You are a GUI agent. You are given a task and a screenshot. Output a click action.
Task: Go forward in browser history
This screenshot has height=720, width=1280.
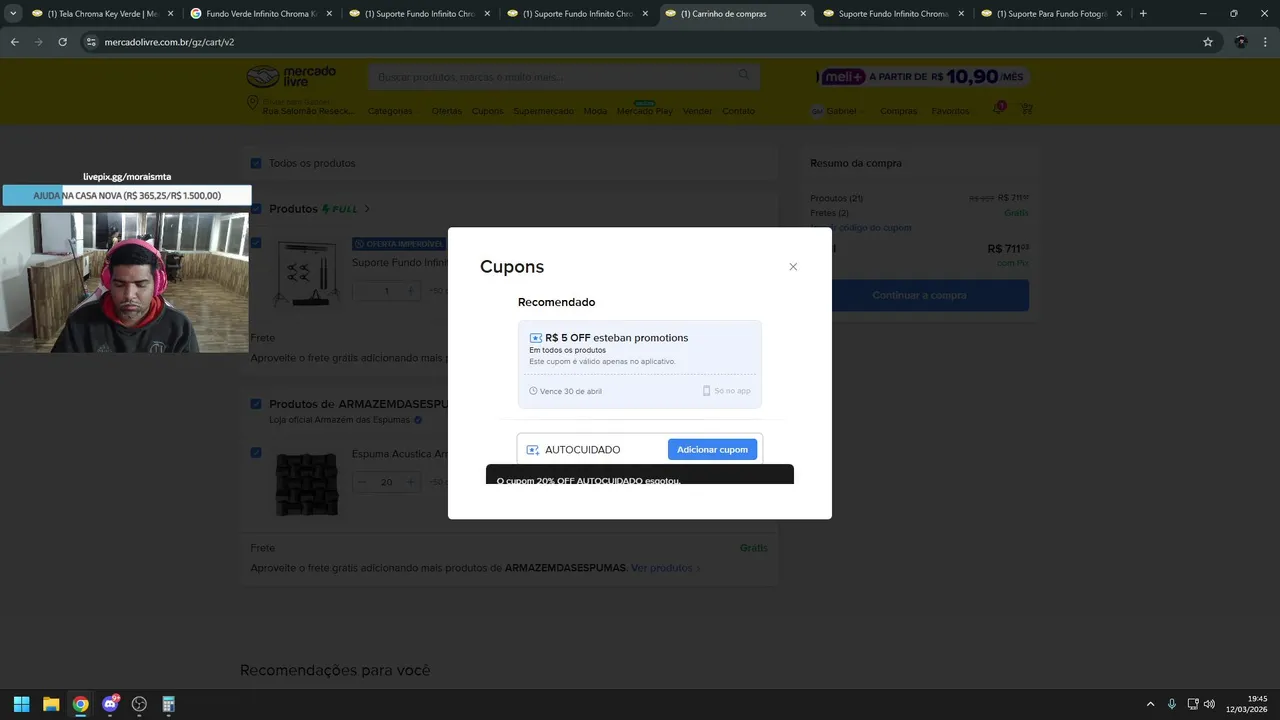tap(39, 42)
